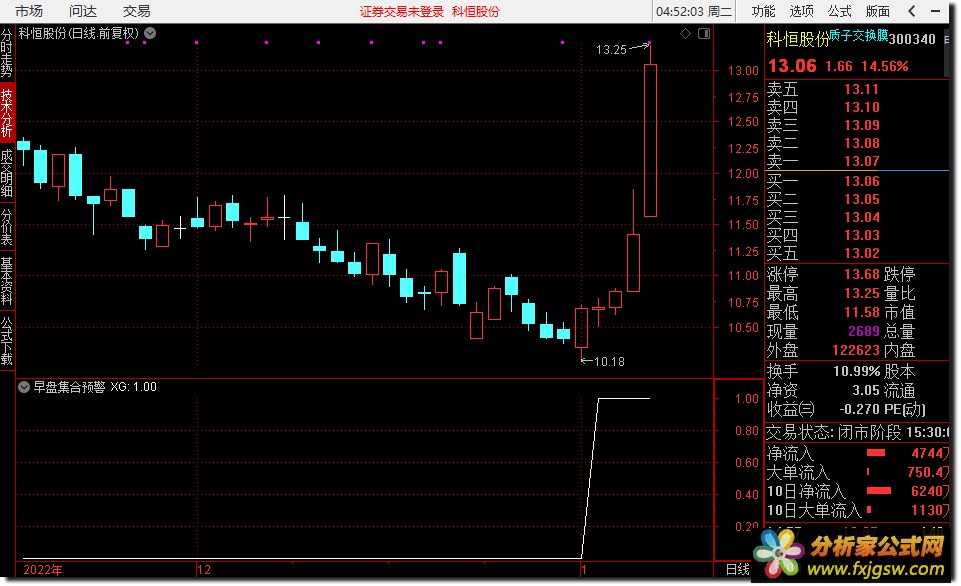Click the XG: 1.00 indicator value
The image size is (961, 586).
pyautogui.click(x=133, y=387)
